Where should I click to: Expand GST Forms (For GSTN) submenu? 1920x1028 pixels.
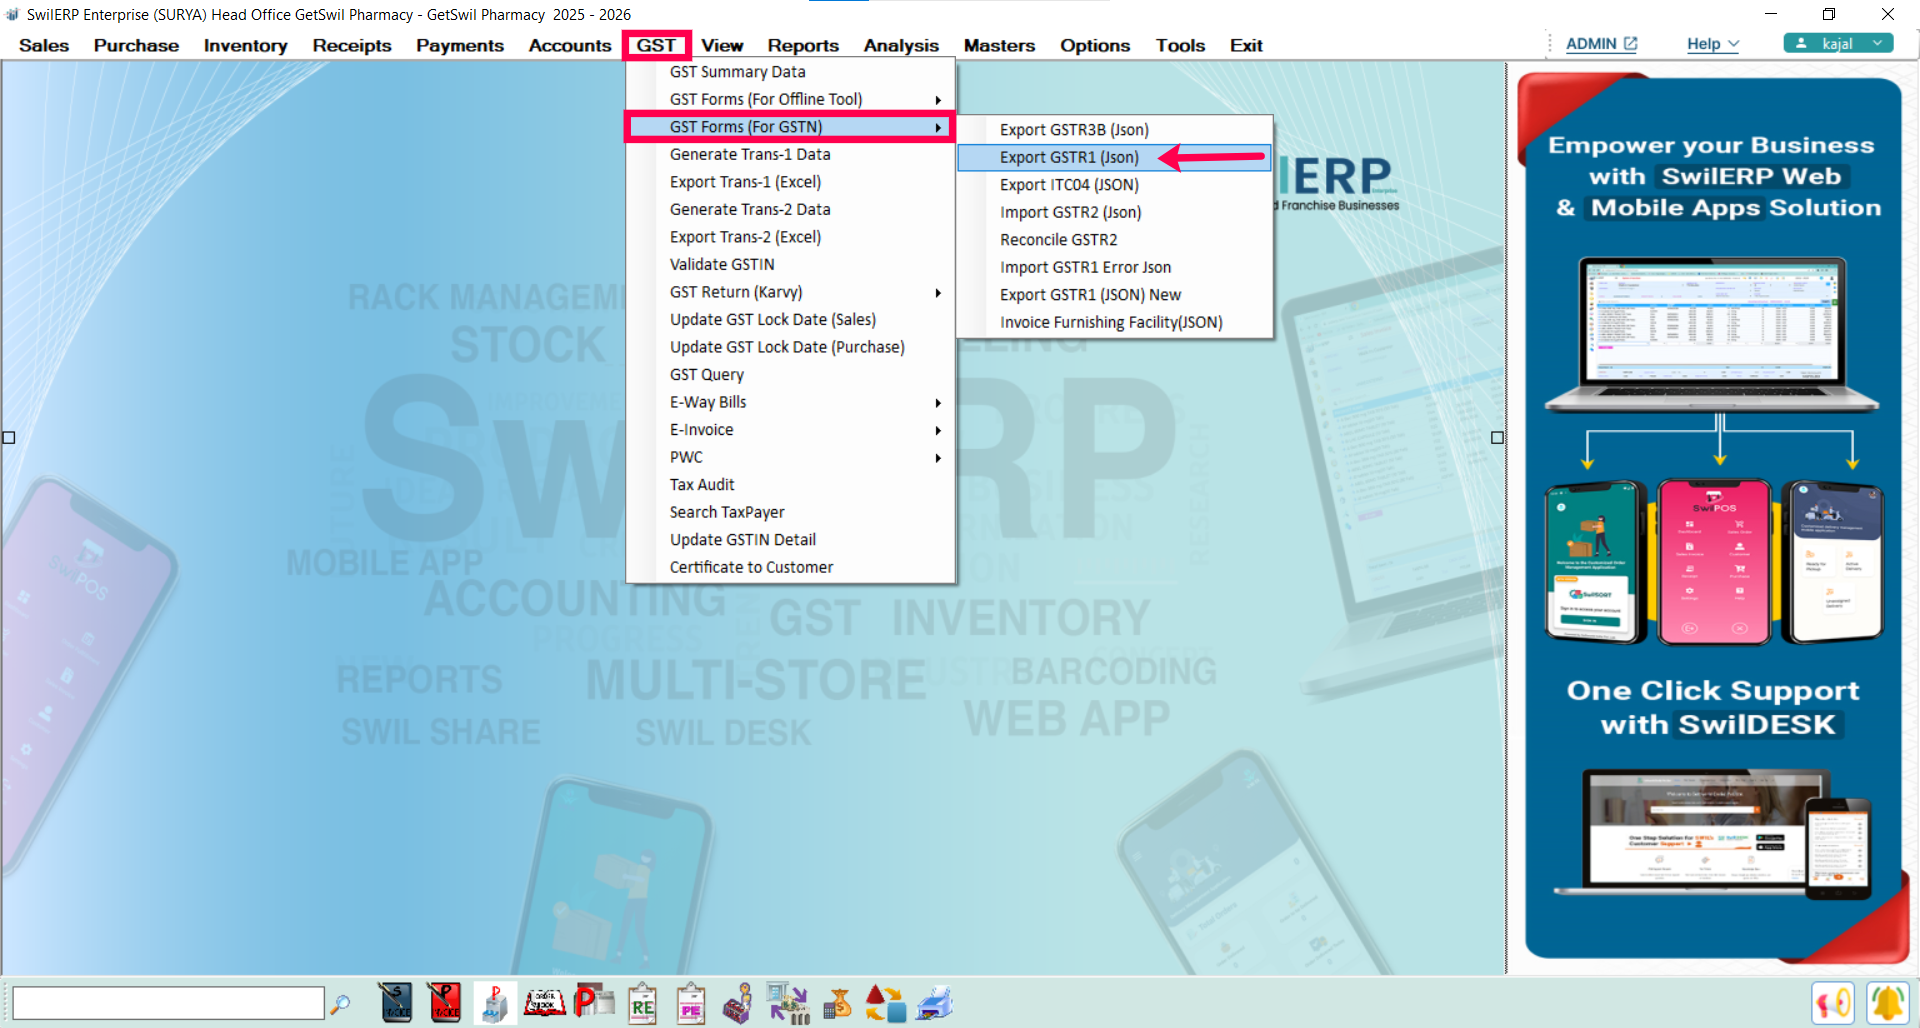791,127
